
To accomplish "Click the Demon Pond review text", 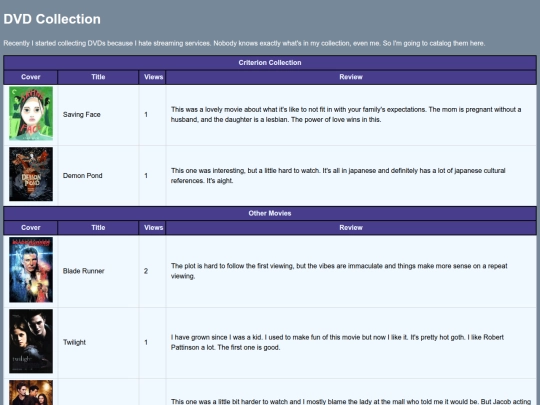I will pos(338,176).
